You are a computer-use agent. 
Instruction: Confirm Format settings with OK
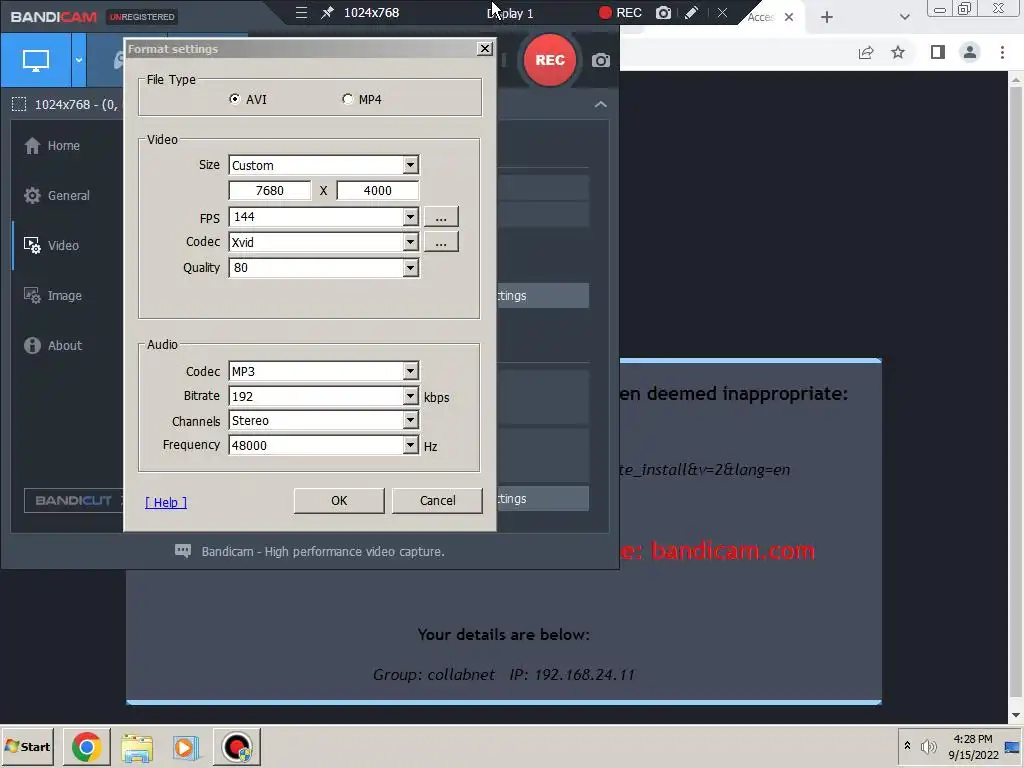[x=339, y=501]
